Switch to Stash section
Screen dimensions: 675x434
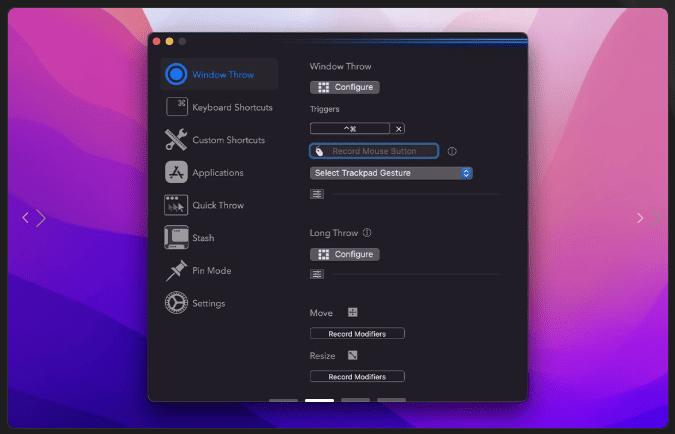203,238
